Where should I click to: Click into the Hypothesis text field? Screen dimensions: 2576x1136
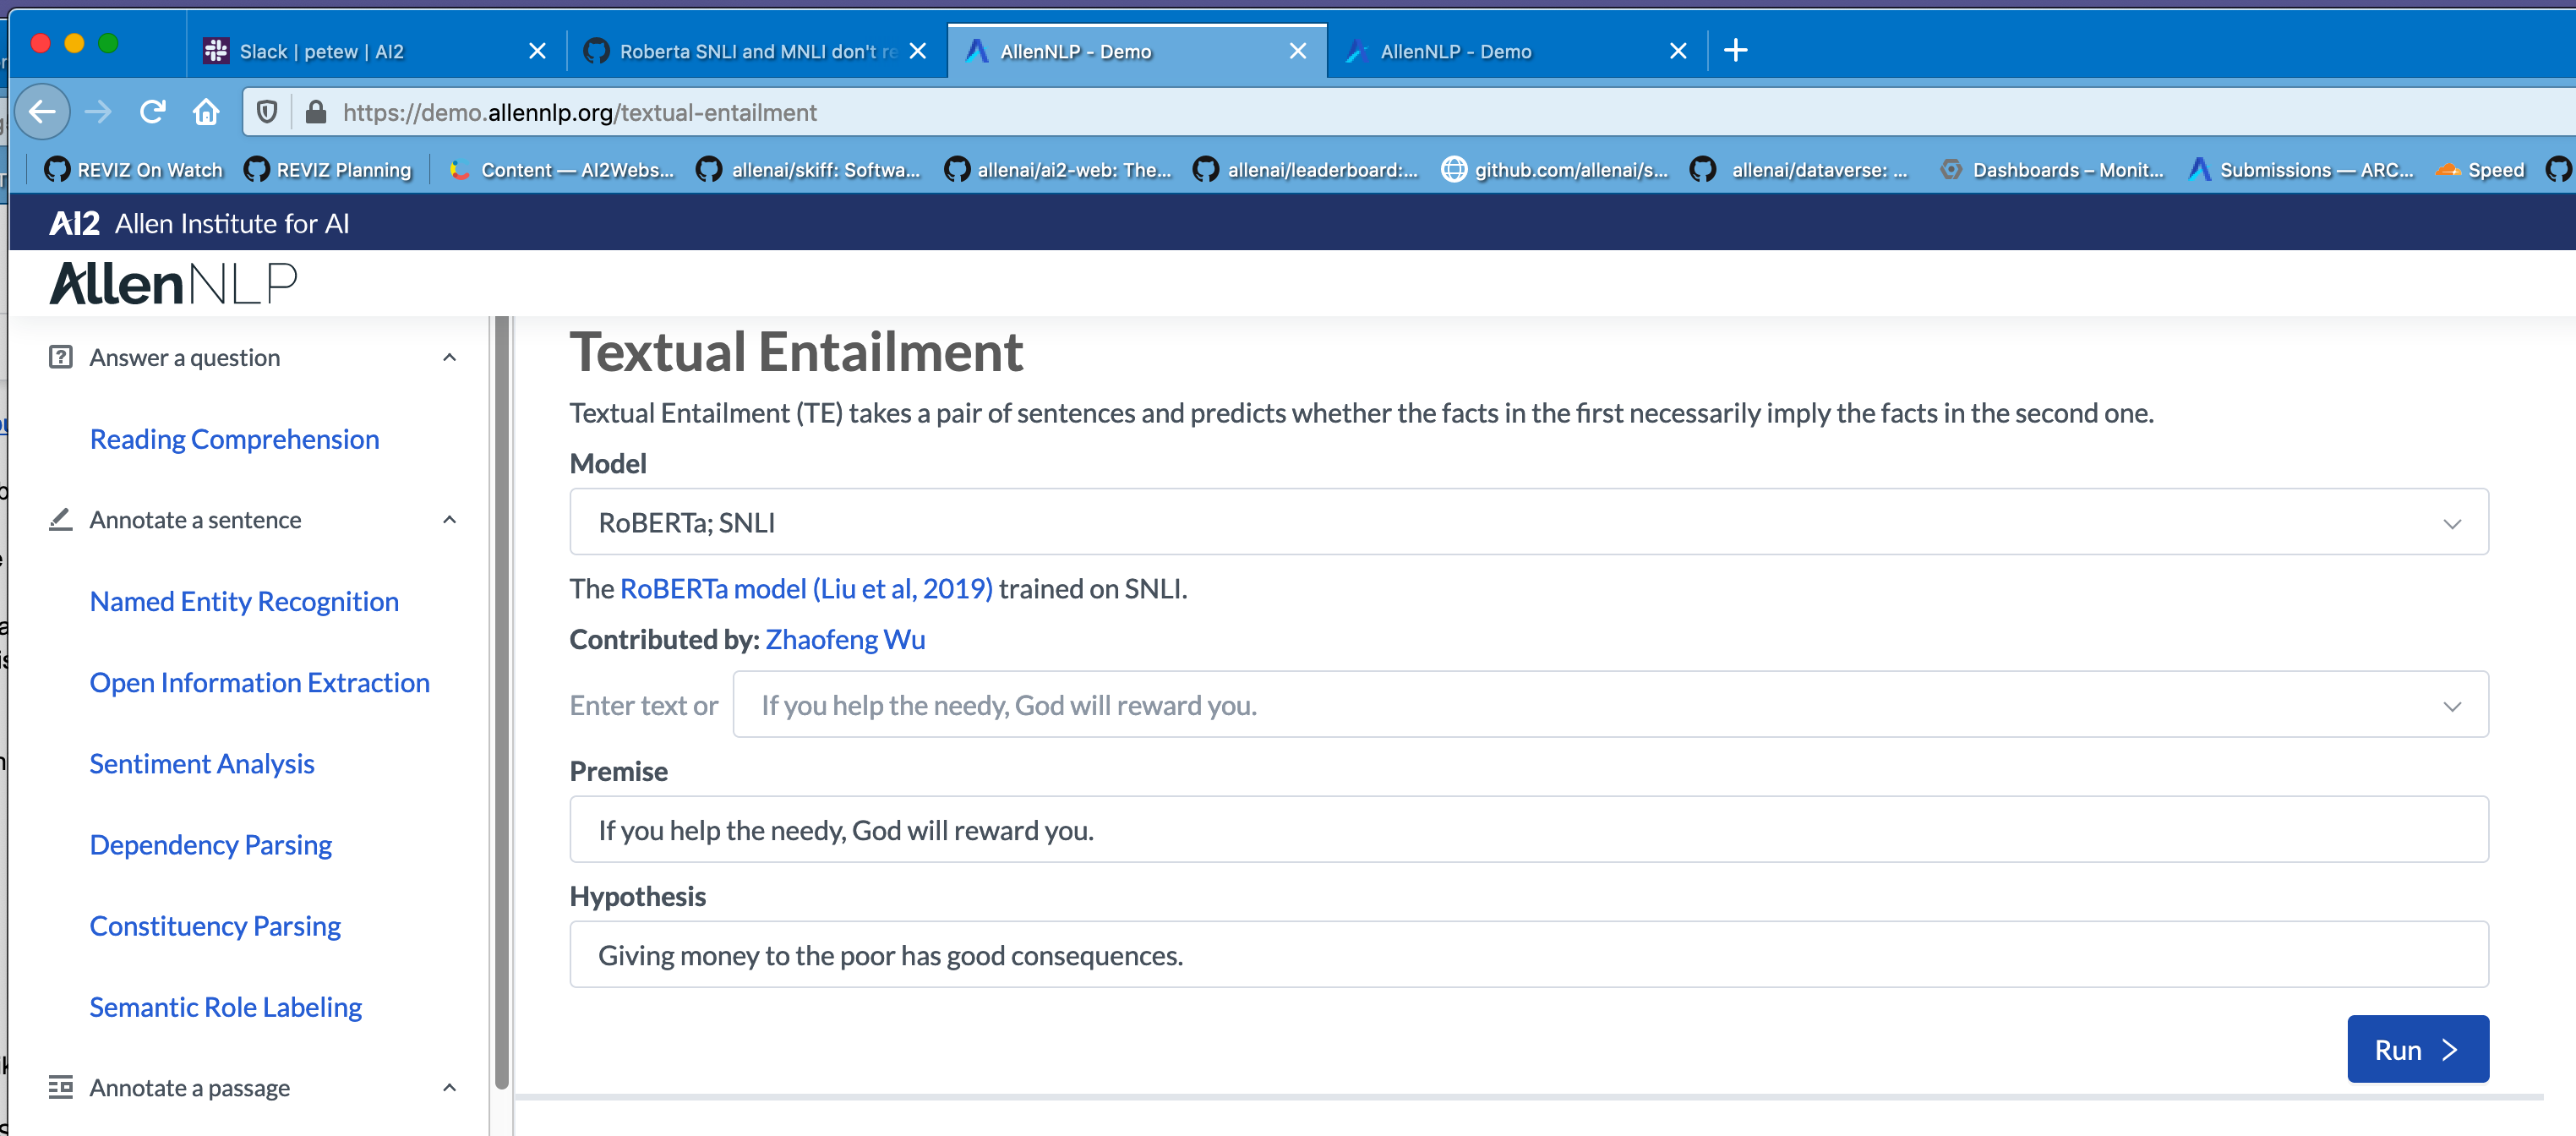(x=1528, y=955)
